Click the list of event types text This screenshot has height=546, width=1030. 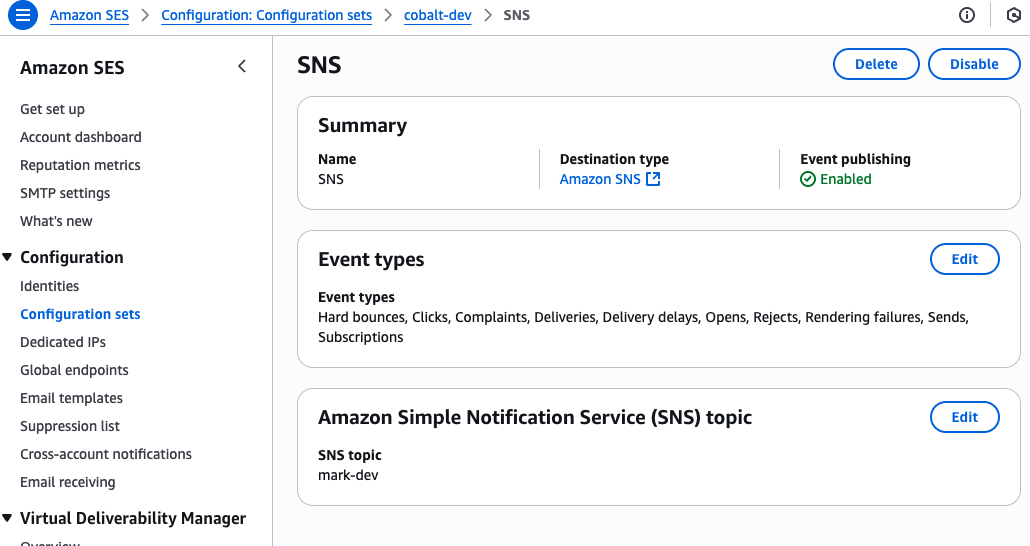(644, 327)
